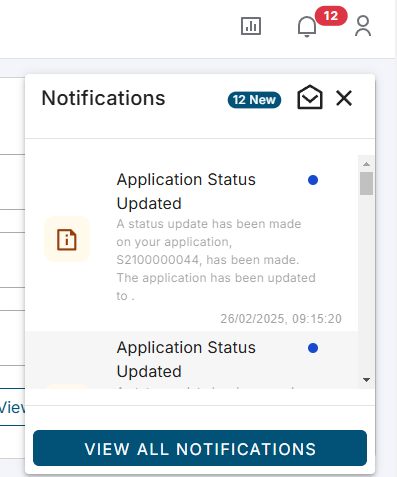Mark all as read envelope icon
The width and height of the screenshot is (397, 477).
310,98
